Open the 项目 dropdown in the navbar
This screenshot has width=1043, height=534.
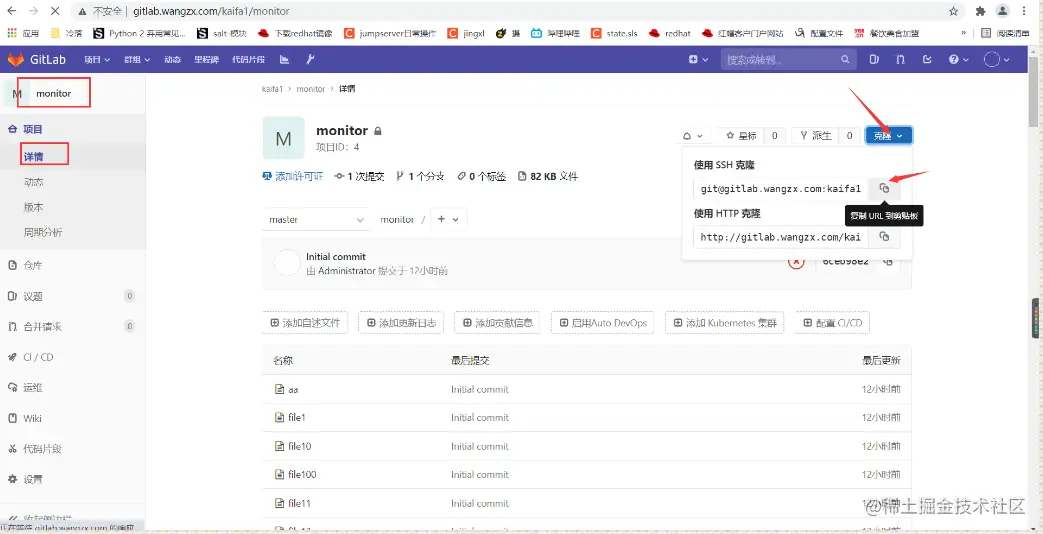[97, 59]
